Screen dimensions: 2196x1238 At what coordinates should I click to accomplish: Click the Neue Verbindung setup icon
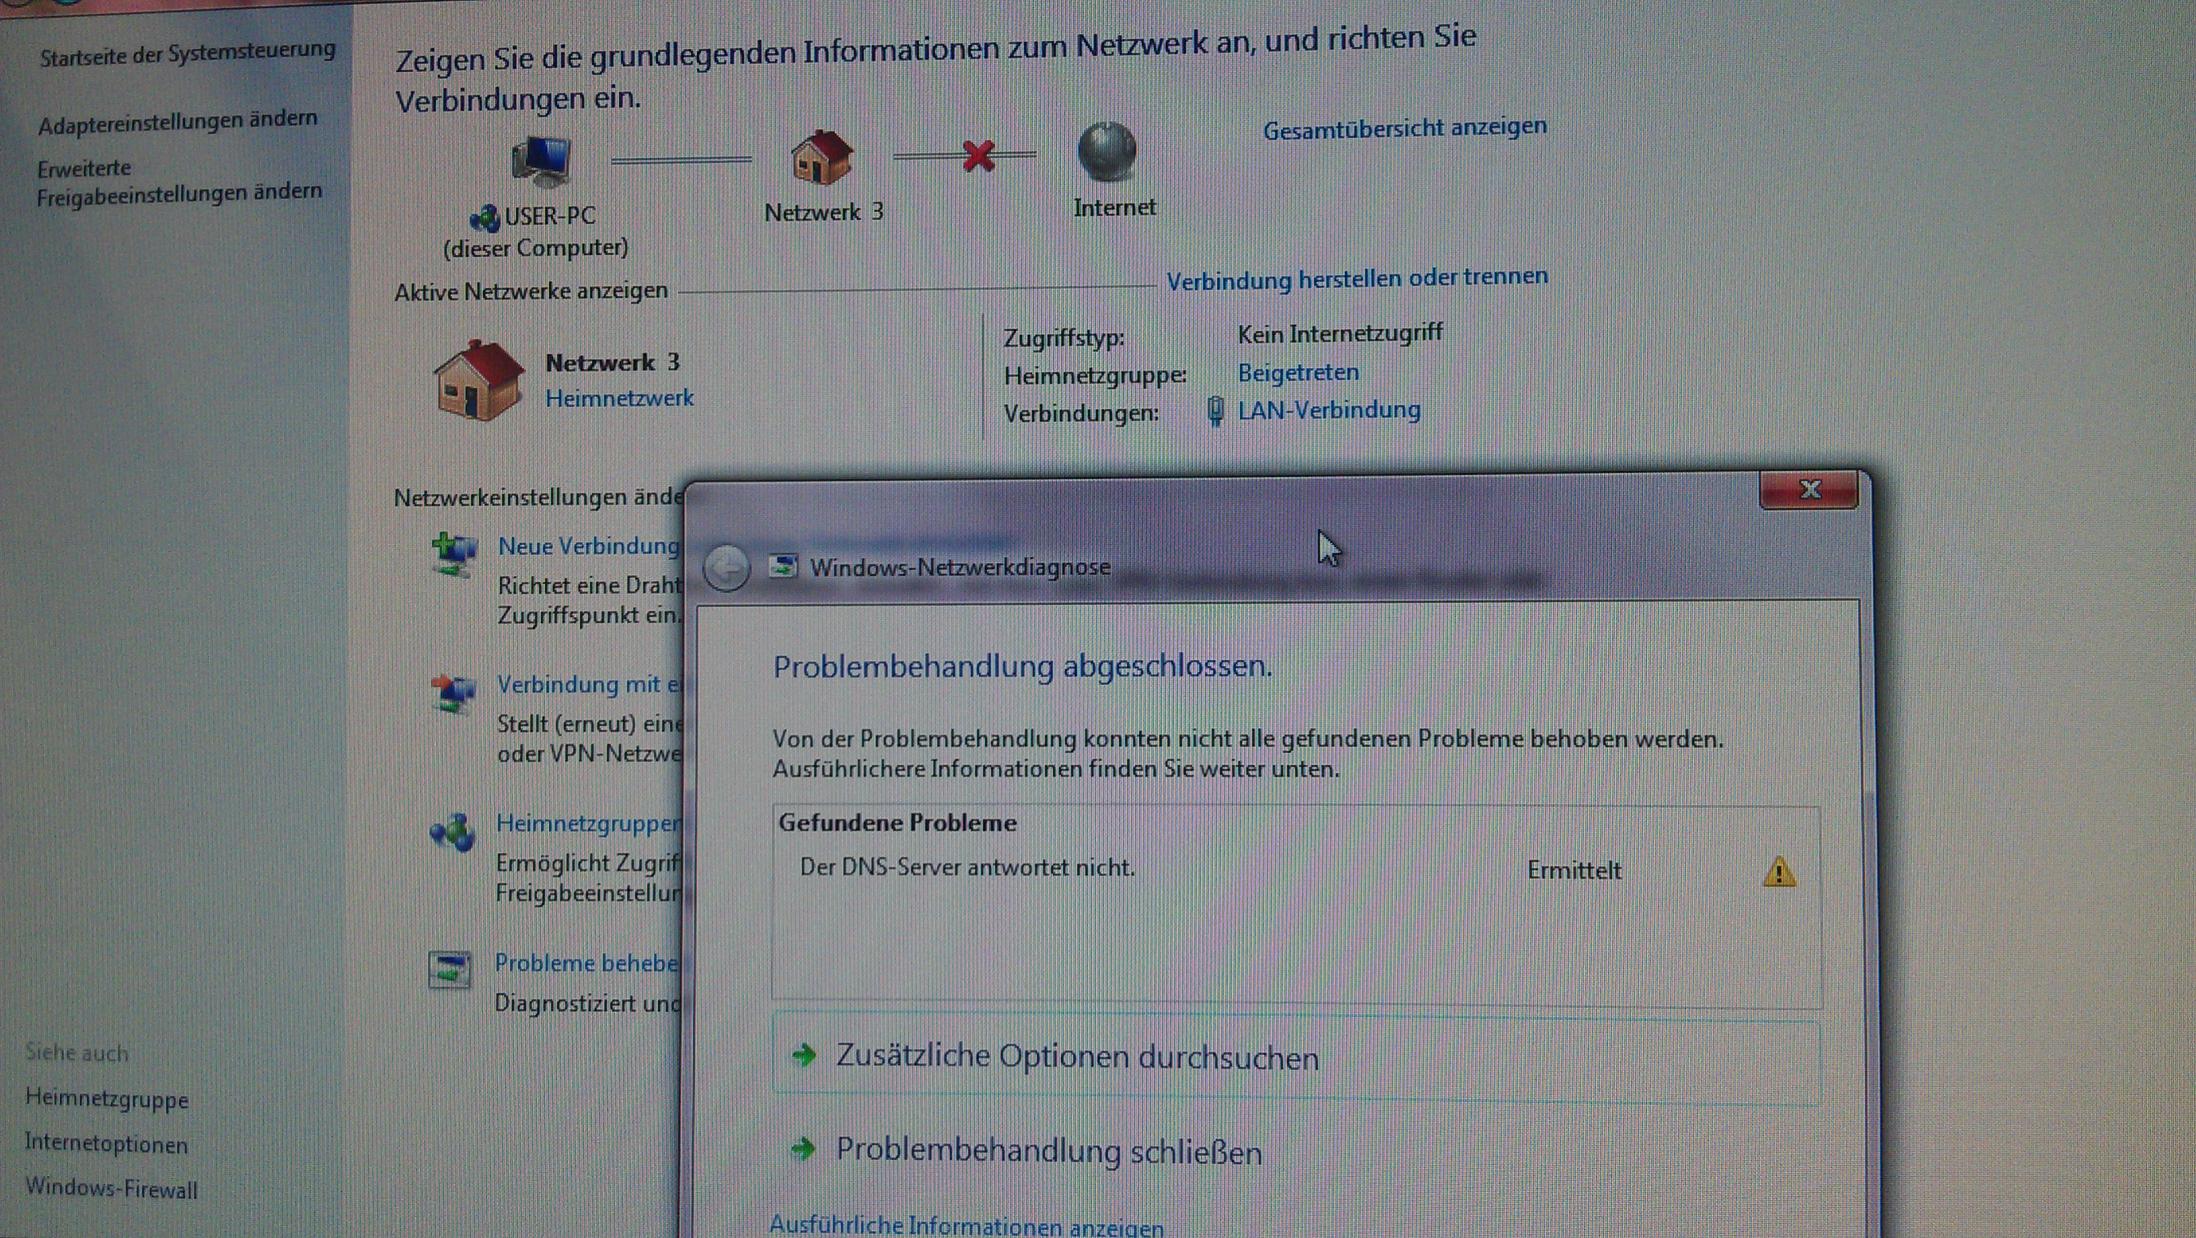(453, 553)
